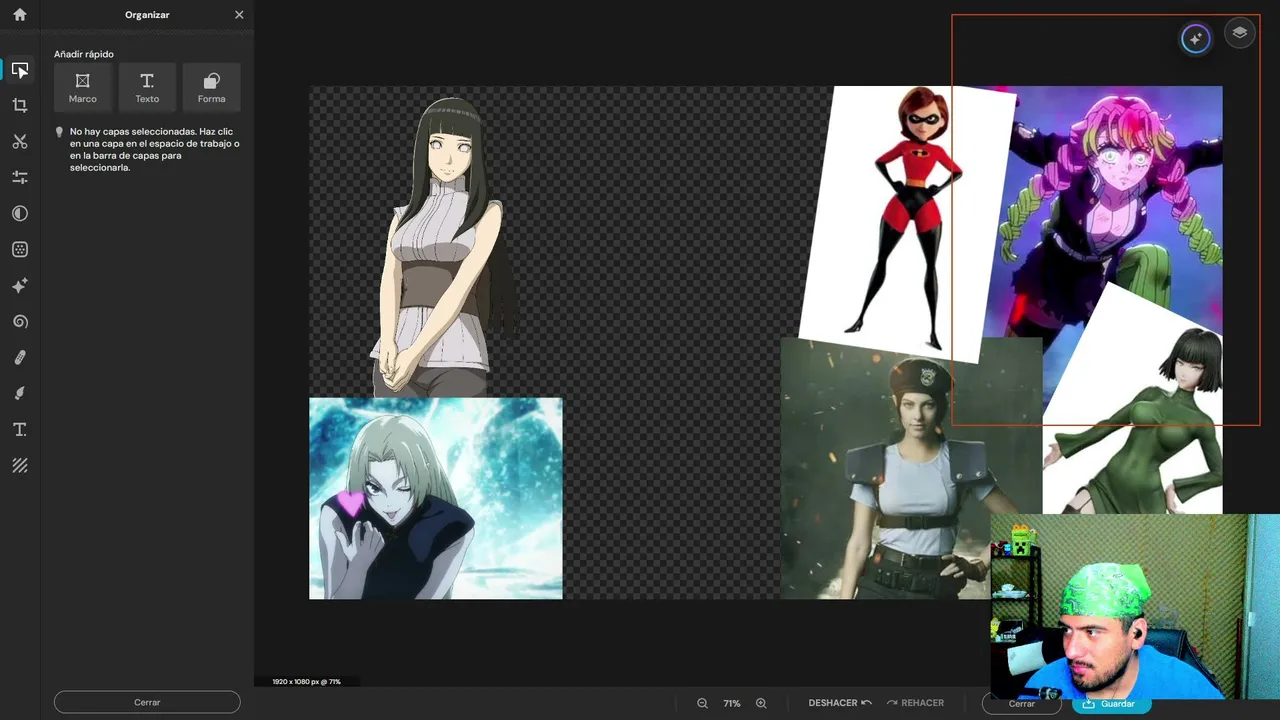Select the spiral Liquify tool
This screenshot has height=720, width=1280.
[x=20, y=321]
